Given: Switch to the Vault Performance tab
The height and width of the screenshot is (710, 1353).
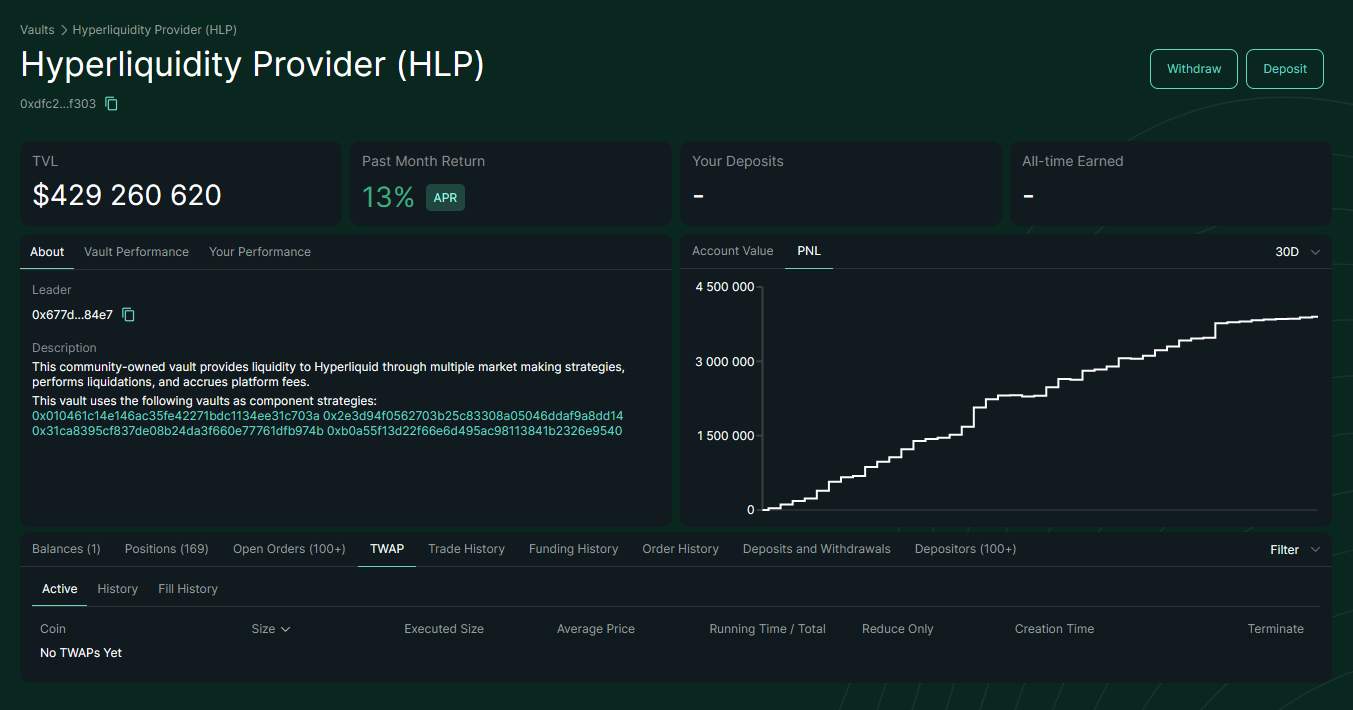Looking at the screenshot, I should [x=136, y=252].
